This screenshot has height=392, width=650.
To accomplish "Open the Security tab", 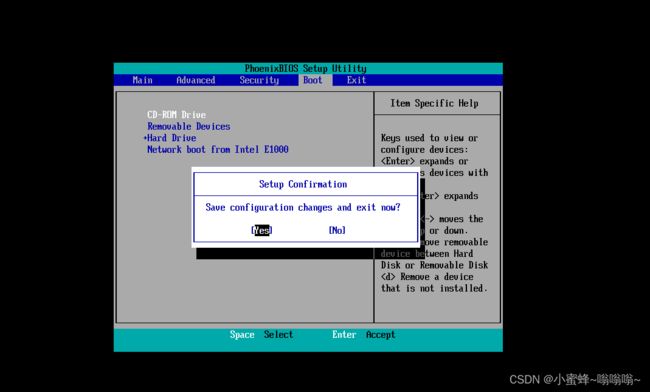I will tap(259, 80).
